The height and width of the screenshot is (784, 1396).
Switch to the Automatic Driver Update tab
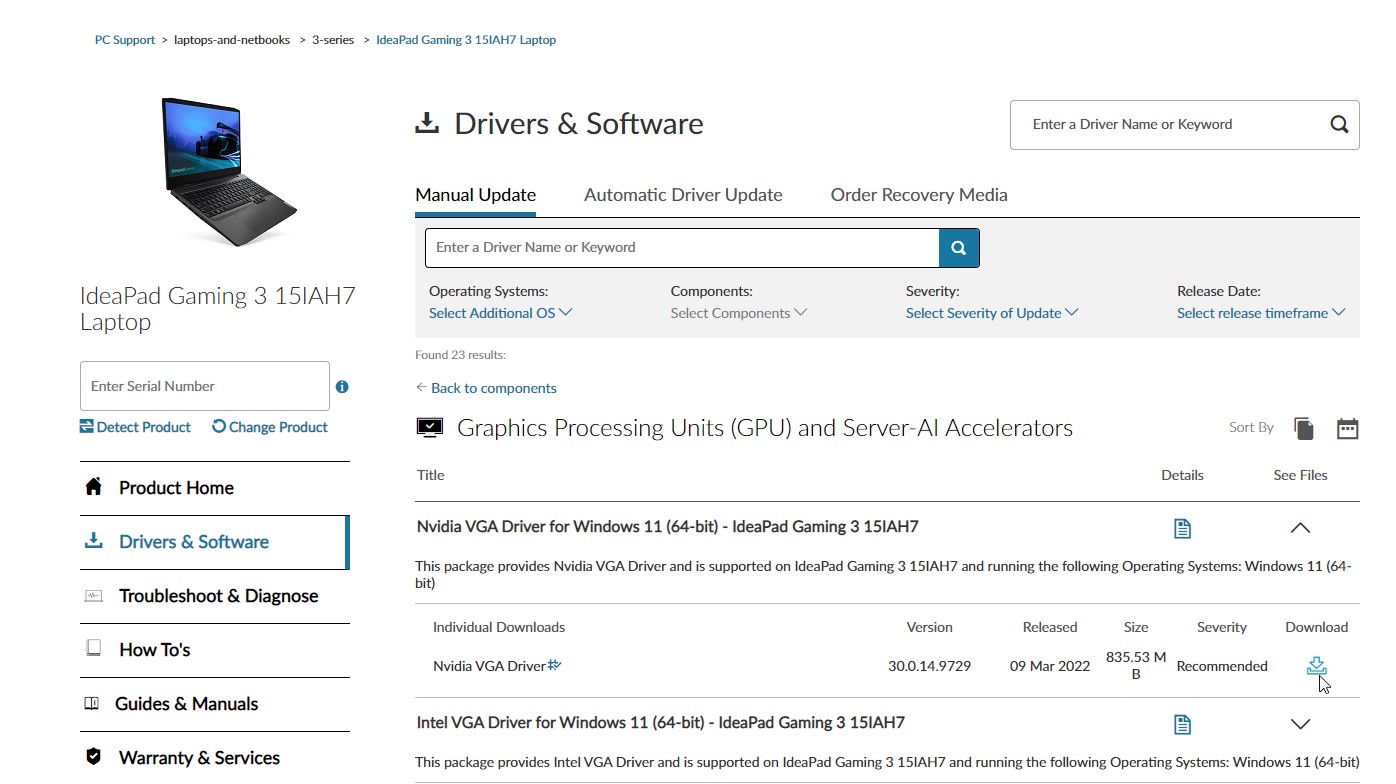click(682, 194)
